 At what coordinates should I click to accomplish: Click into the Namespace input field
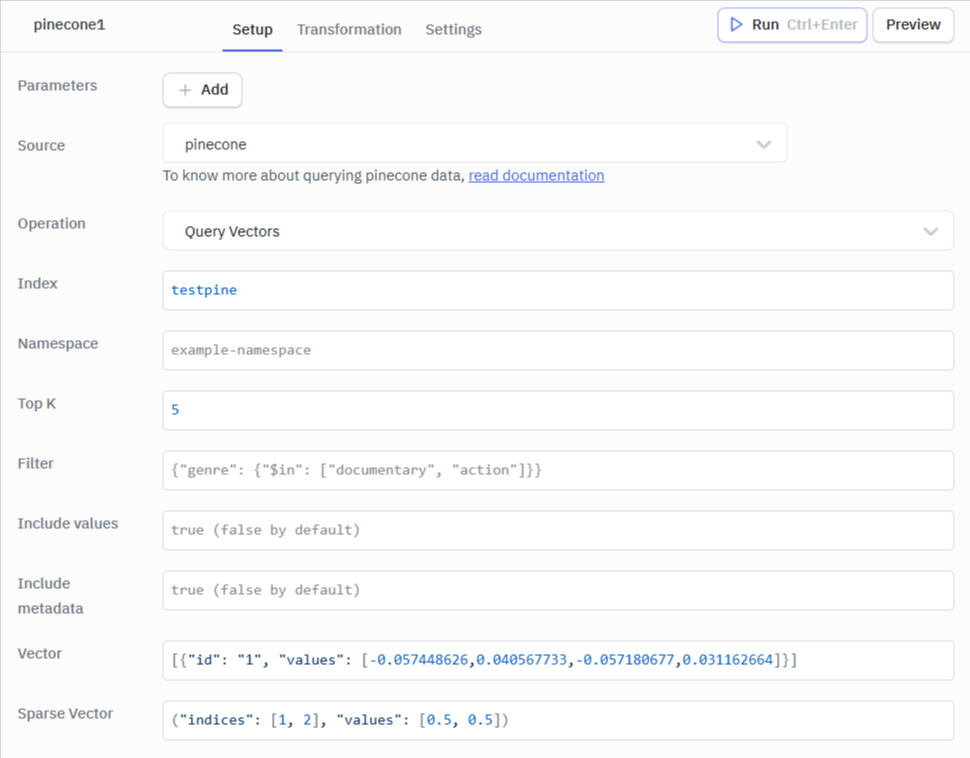[x=558, y=350]
